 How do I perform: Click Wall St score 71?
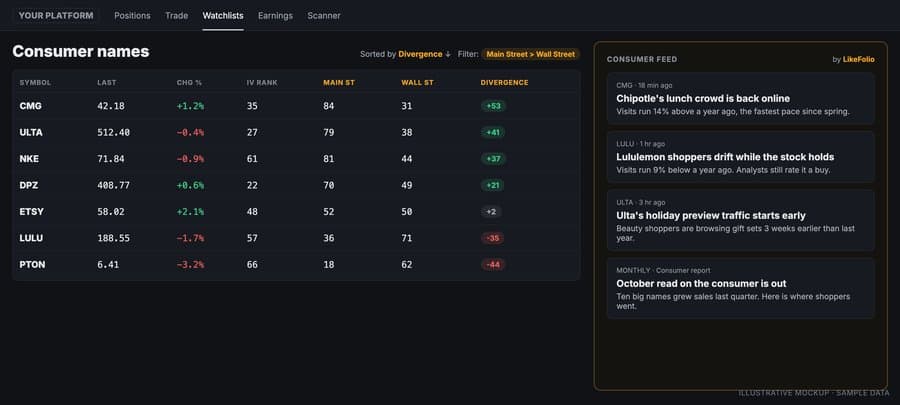406,238
